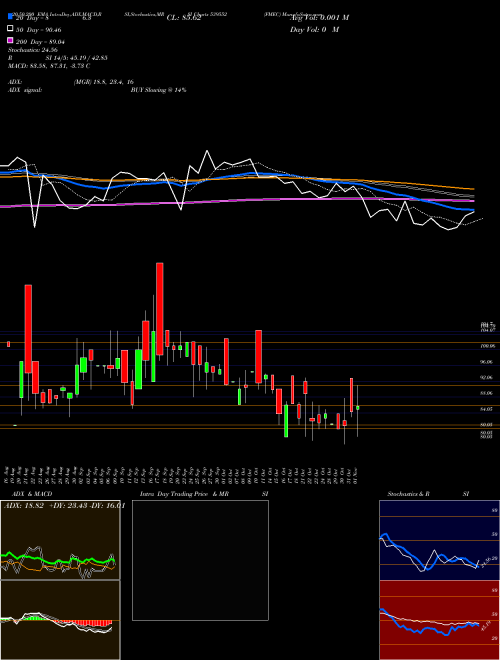The height and width of the screenshot is (660, 500).
Task: Click the 'Day Vol: 0 M' text
Action: (x=314, y=29)
